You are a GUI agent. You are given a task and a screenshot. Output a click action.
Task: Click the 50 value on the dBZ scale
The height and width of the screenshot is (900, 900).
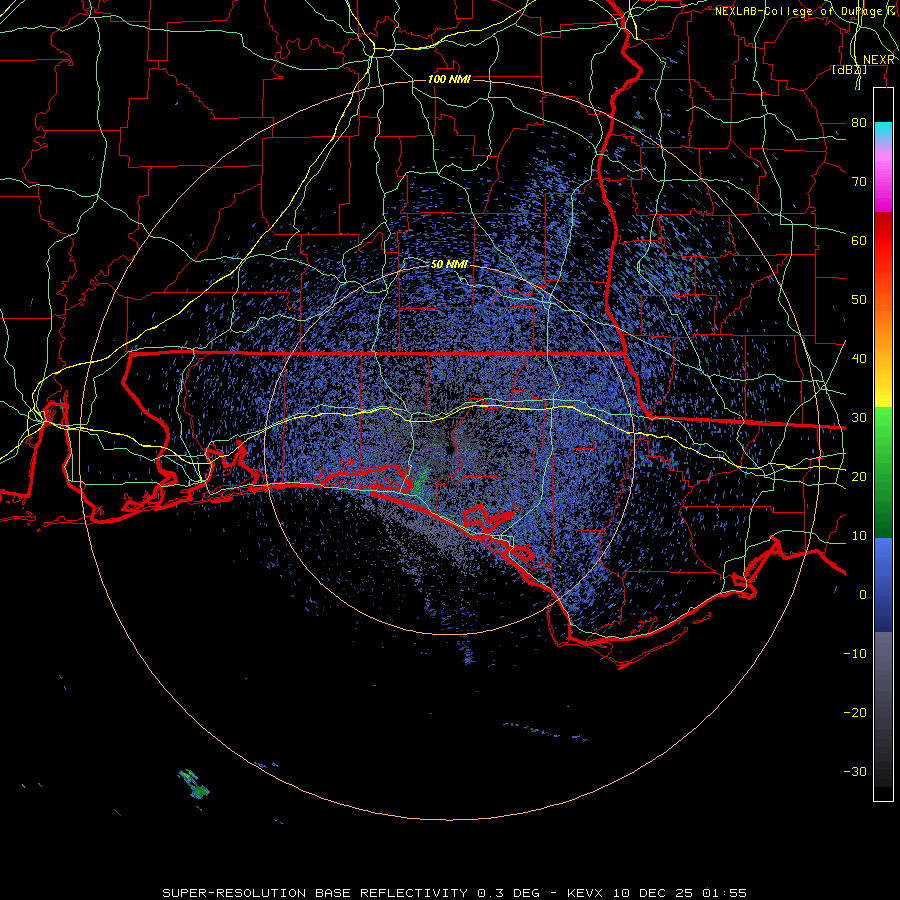[x=859, y=300]
